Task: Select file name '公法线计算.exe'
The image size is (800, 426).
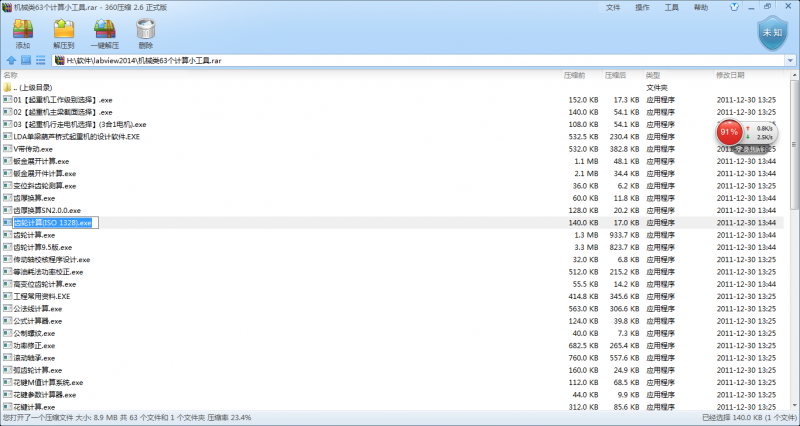Action: 38,309
